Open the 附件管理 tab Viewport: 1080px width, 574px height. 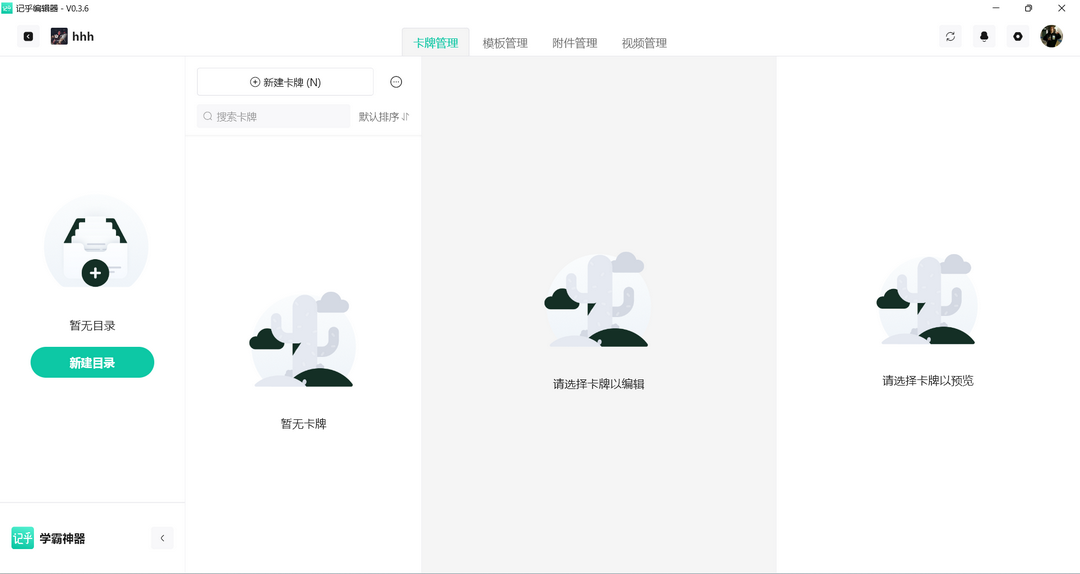[574, 43]
